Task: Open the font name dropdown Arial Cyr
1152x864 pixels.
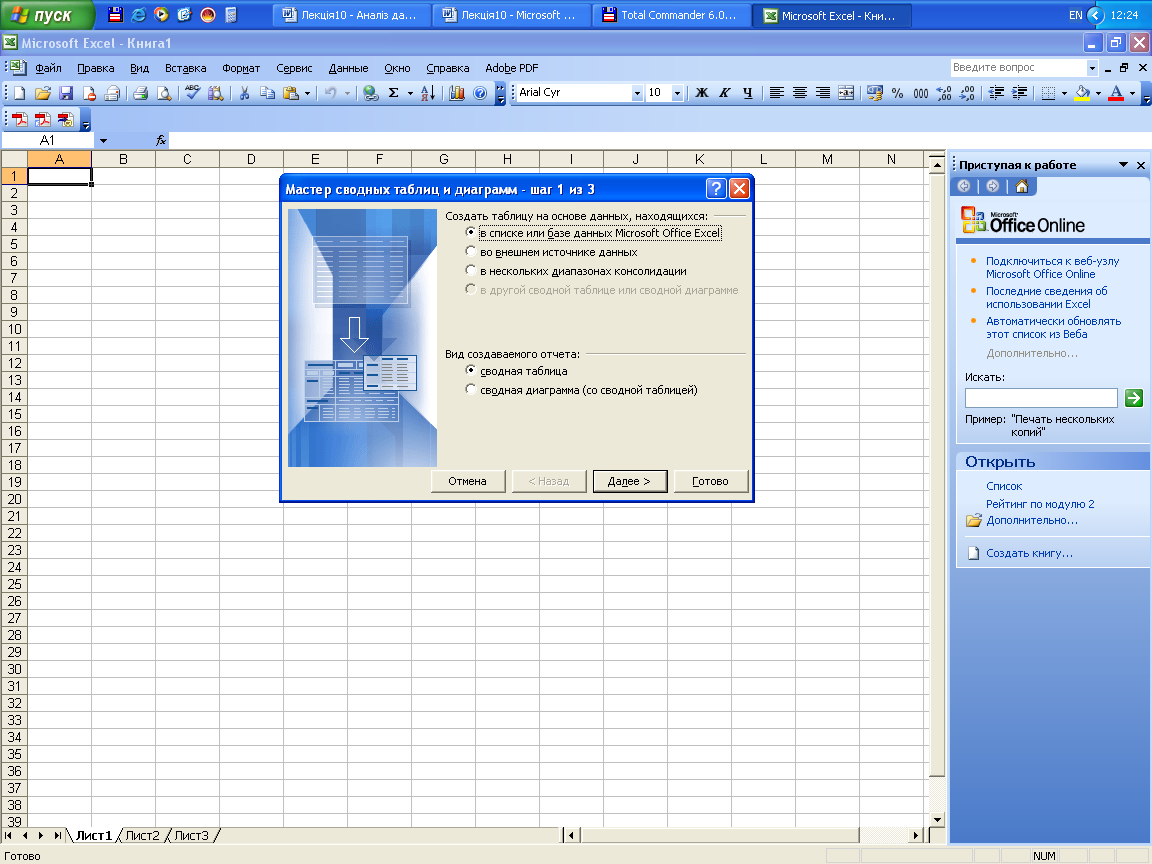Action: [x=637, y=93]
